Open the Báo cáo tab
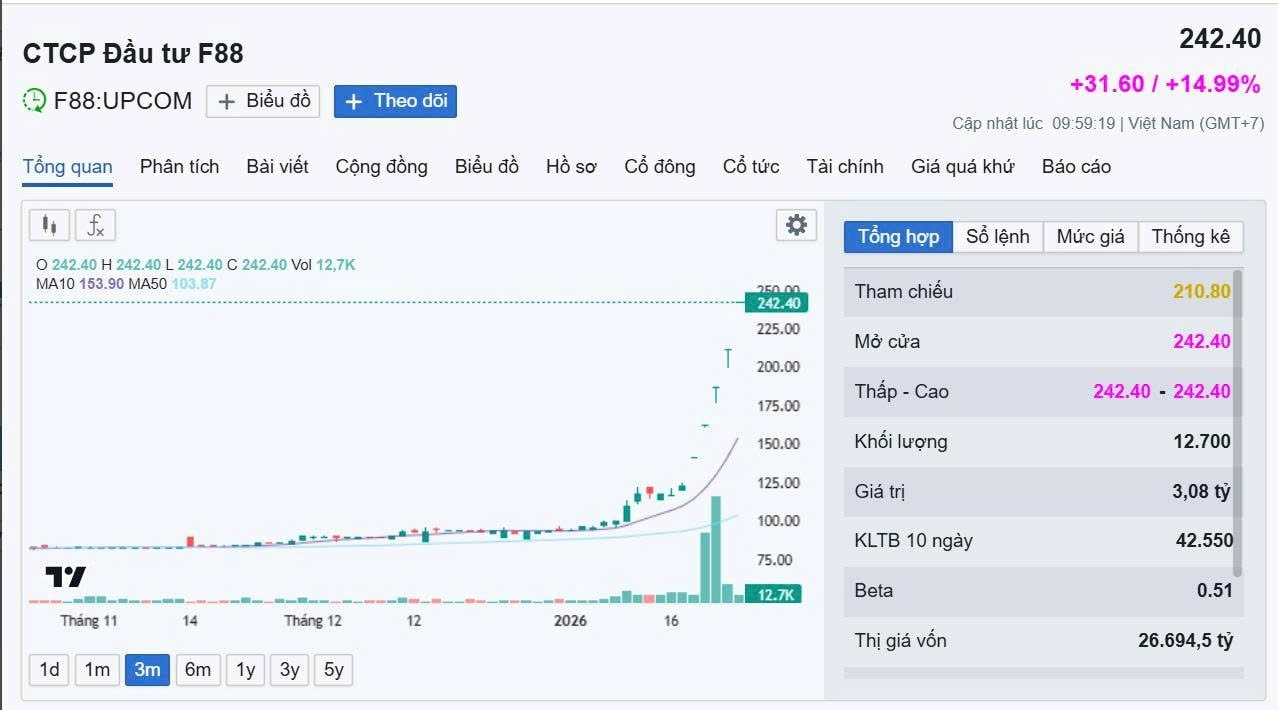This screenshot has width=1278, height=710. (1076, 167)
